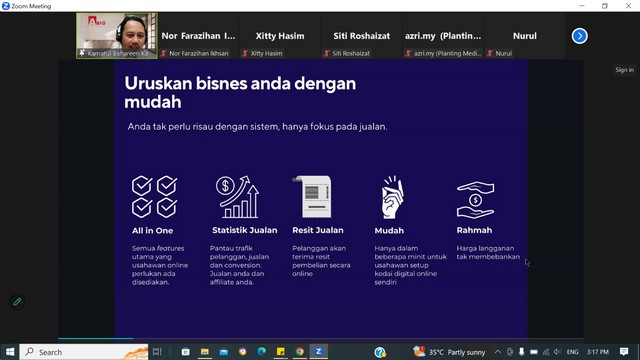This screenshot has height=360, width=640.
Task: Select Xitty Hasim's participant tile
Action: point(280,36)
